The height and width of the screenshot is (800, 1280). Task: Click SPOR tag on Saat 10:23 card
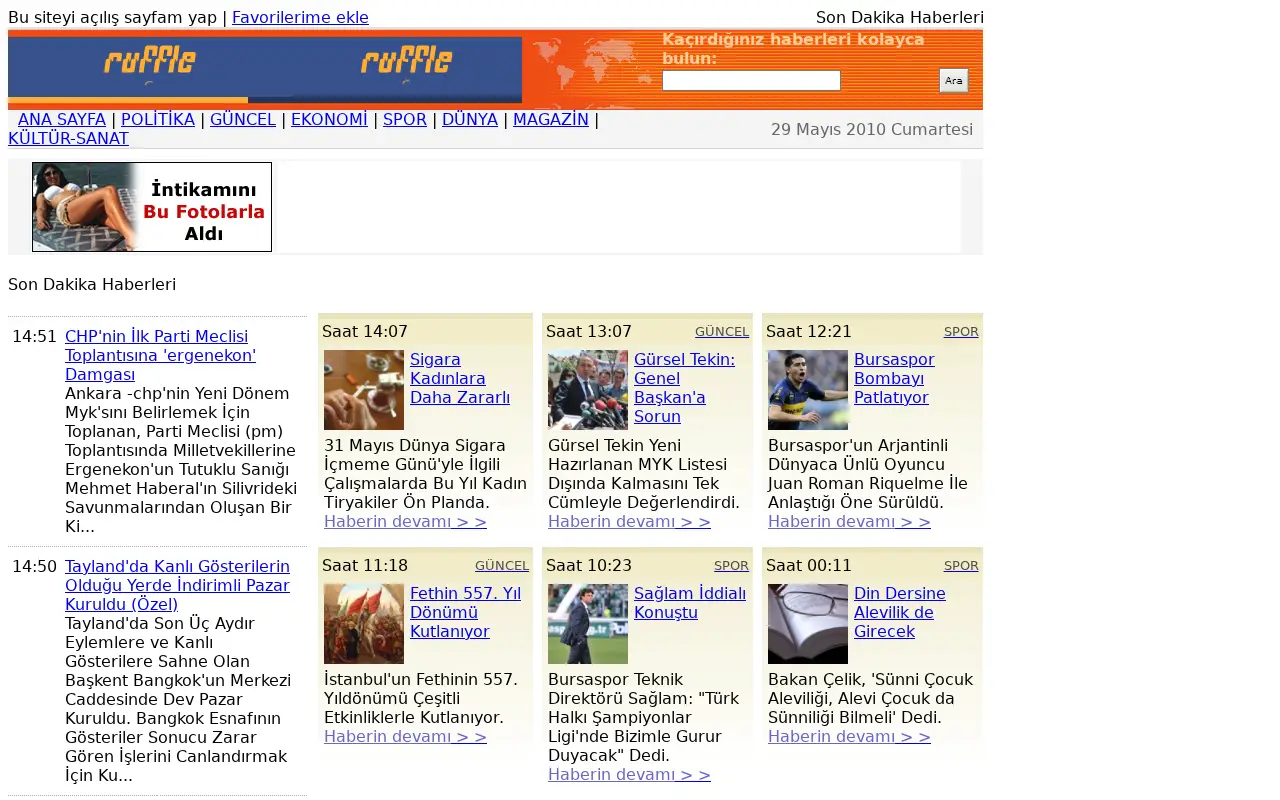pyautogui.click(x=731, y=565)
